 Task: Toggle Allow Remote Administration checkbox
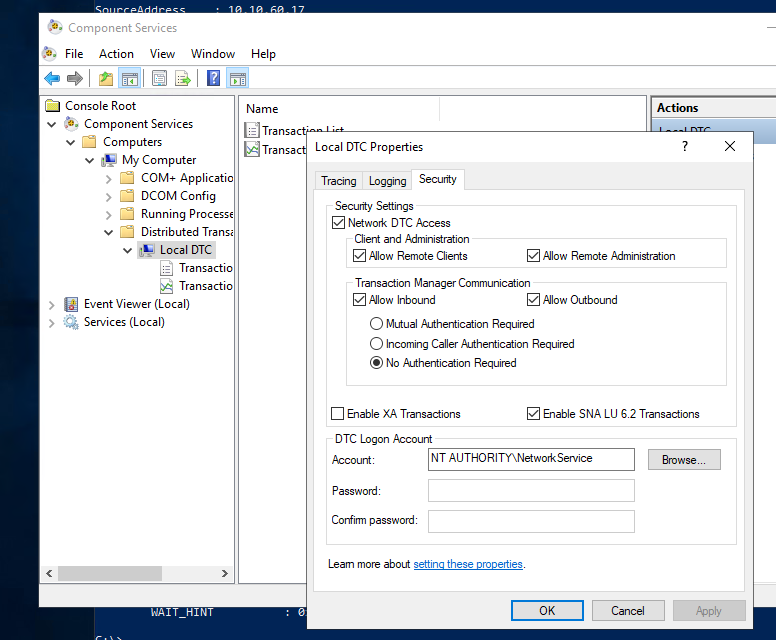(x=533, y=256)
